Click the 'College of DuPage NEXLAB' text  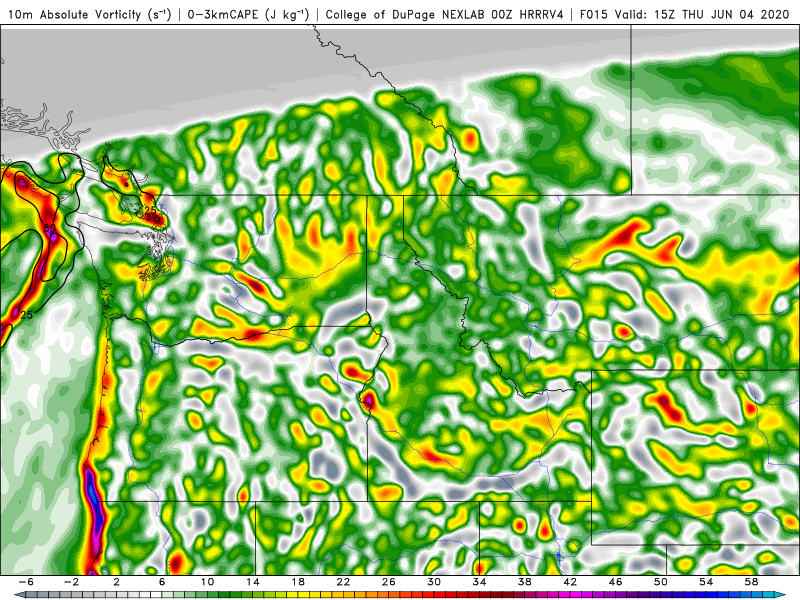pyautogui.click(x=403, y=14)
